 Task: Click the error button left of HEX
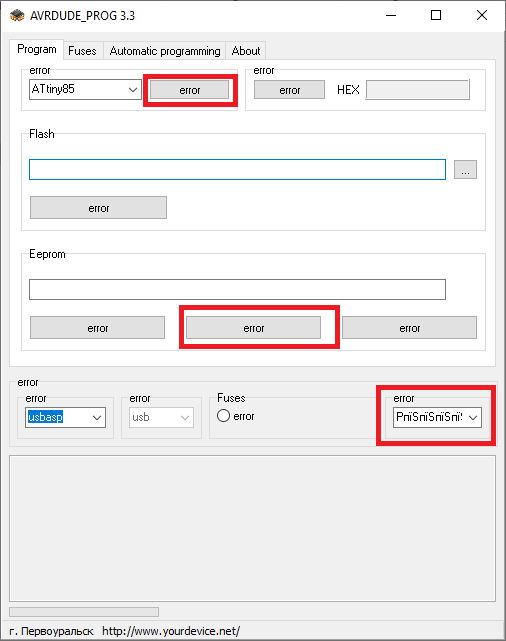pyautogui.click(x=289, y=90)
